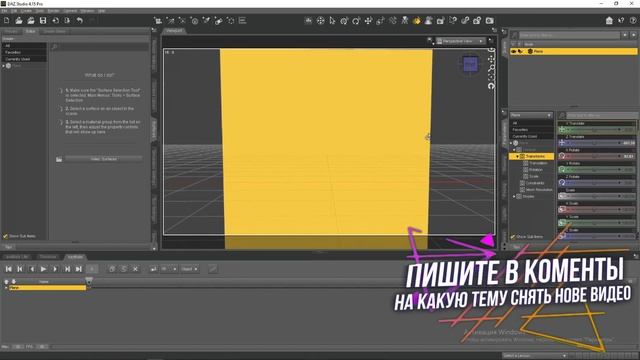The image size is (640, 360).
Task: Click the Play button in timeline
Action: 43,269
